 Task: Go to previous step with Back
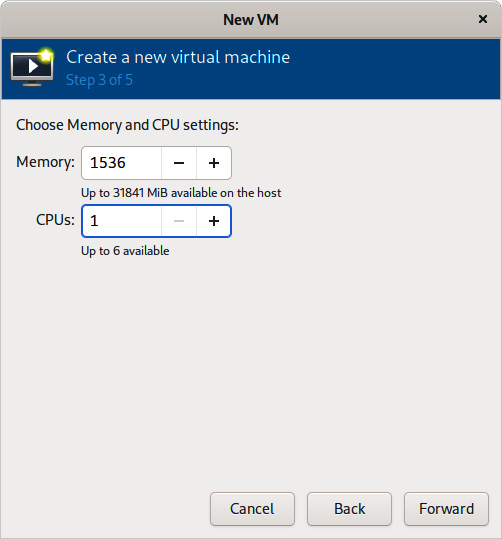[349, 509]
